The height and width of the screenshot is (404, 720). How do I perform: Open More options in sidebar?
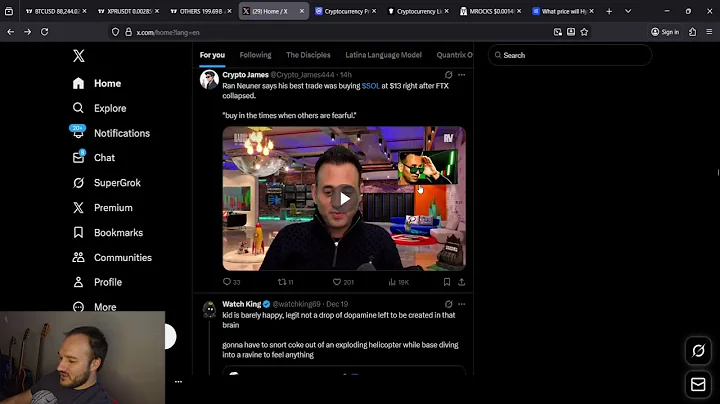click(x=94, y=307)
